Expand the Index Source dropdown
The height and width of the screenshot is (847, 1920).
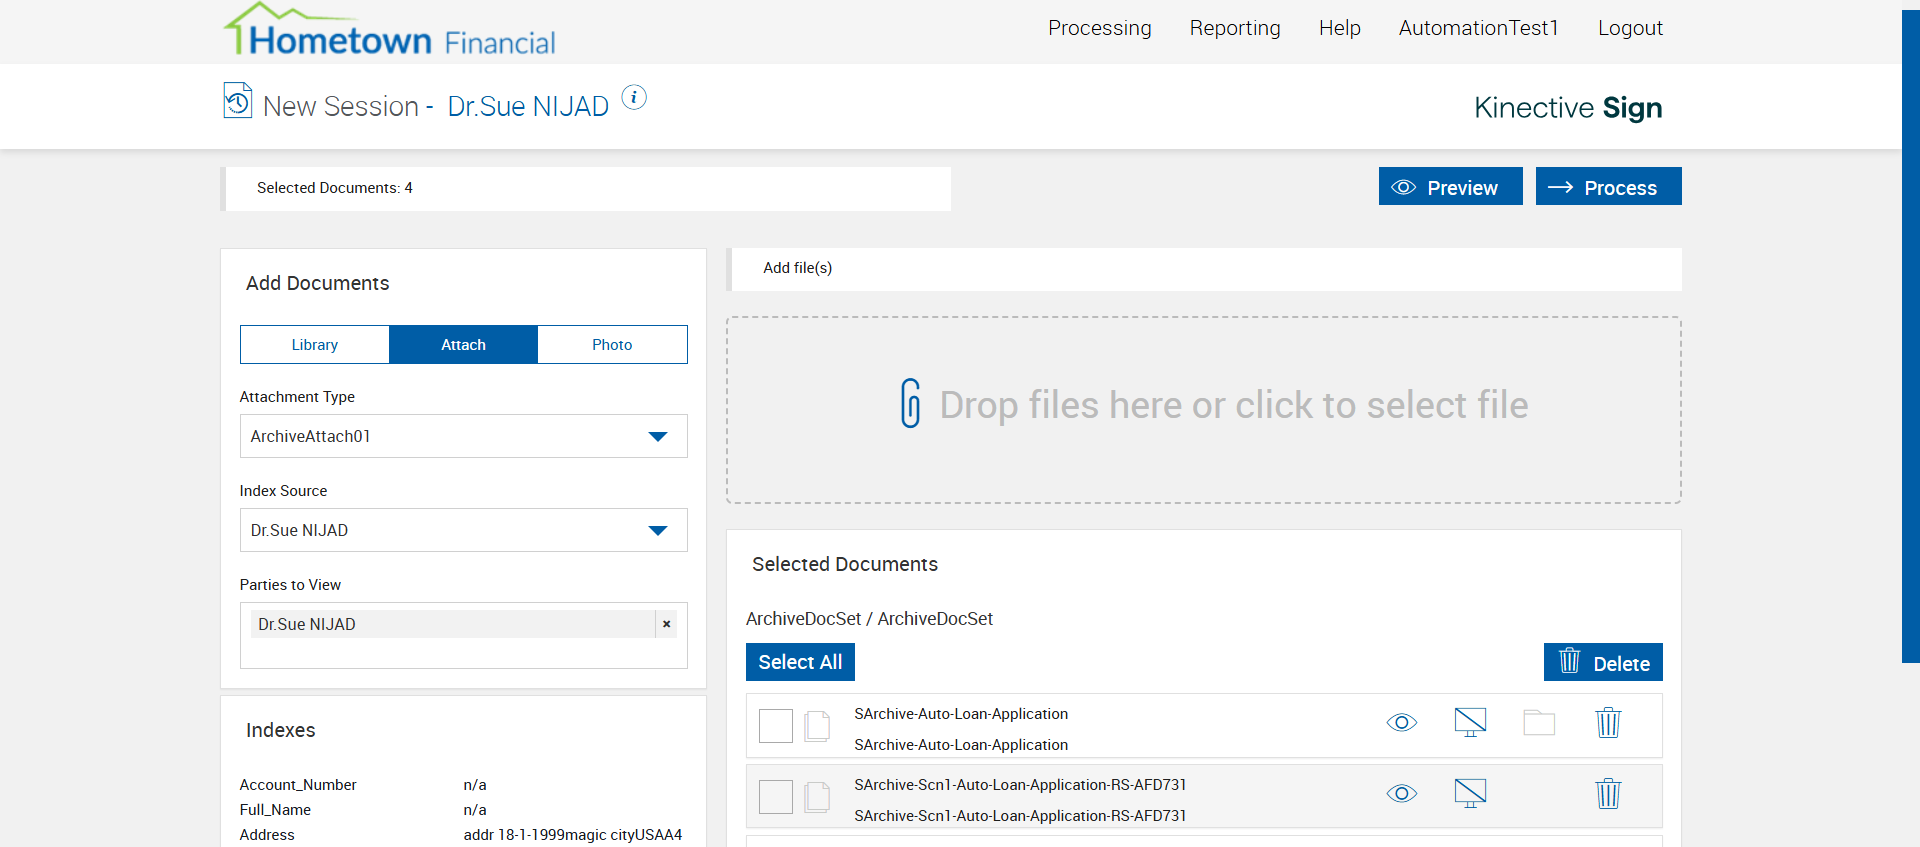click(x=464, y=530)
